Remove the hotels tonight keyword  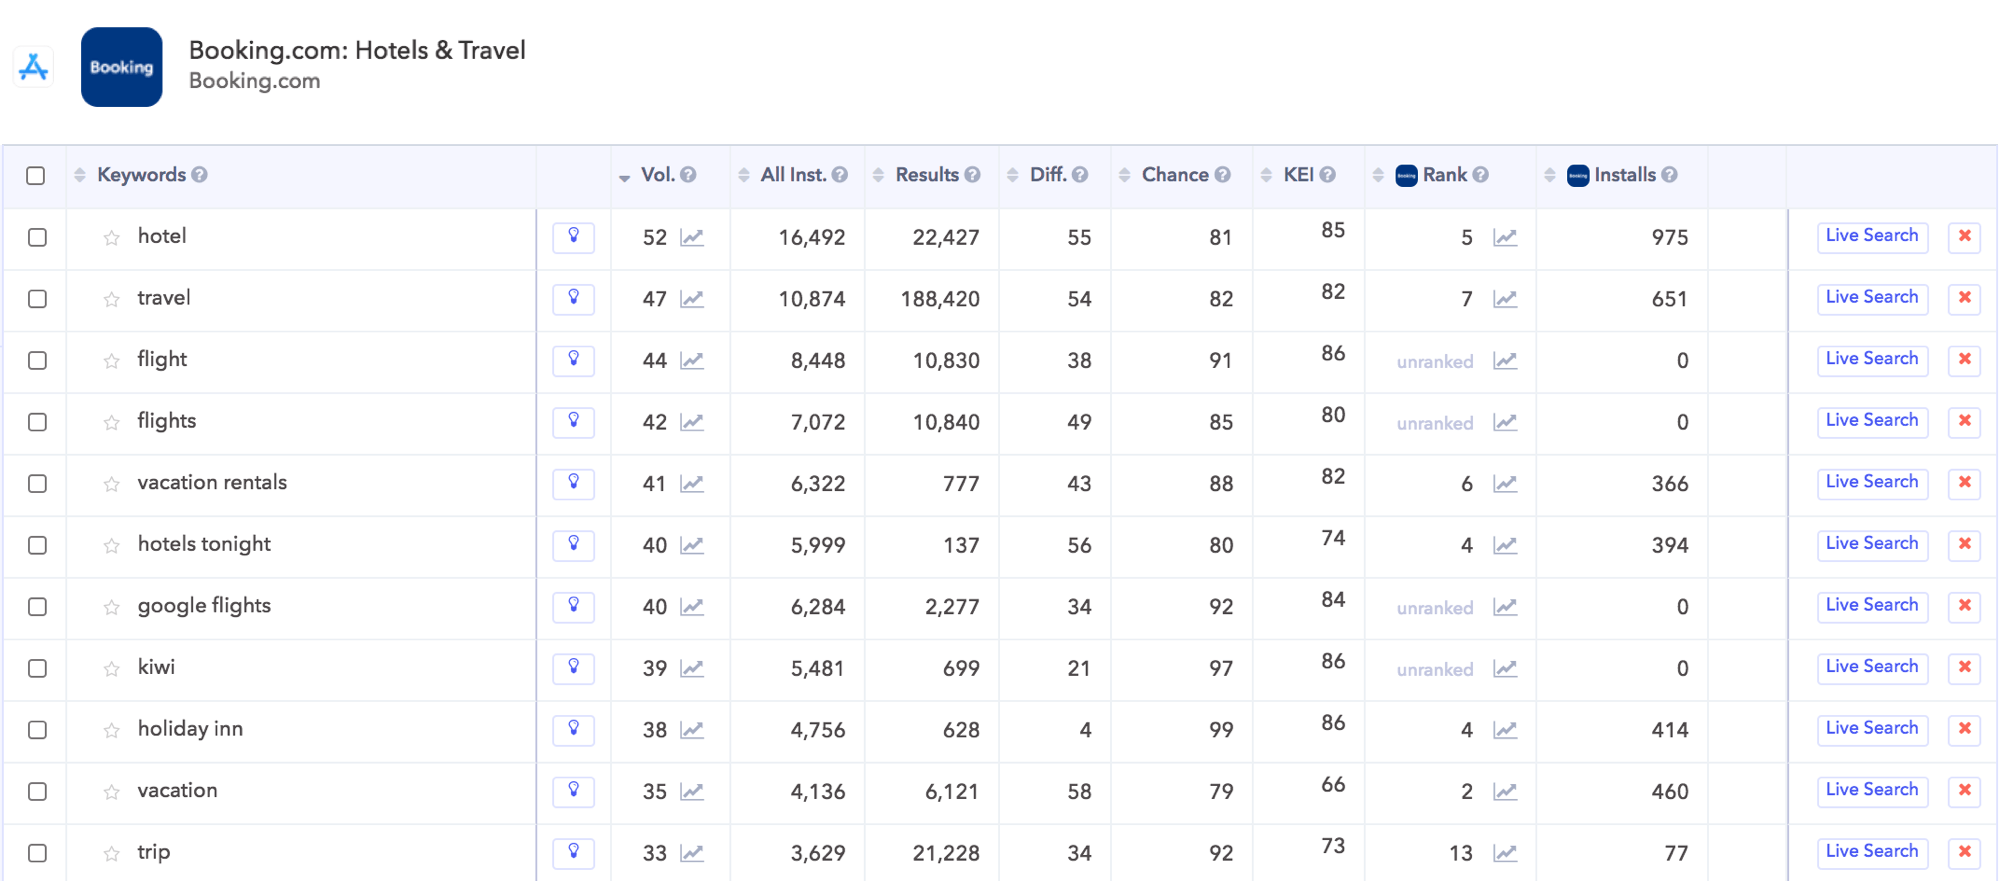[x=1964, y=544]
